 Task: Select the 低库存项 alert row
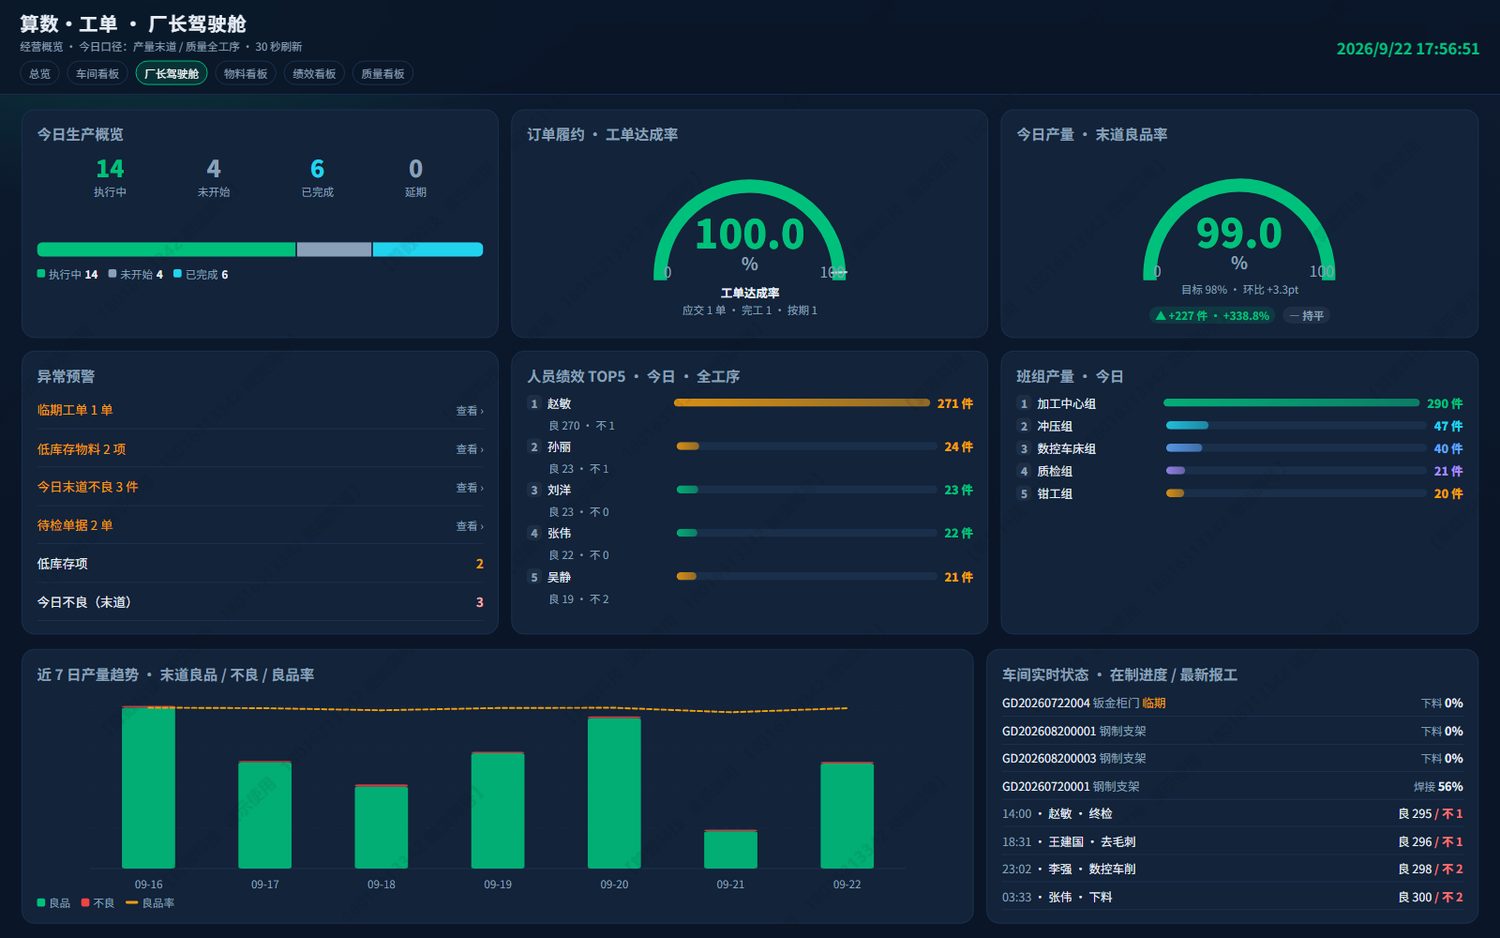click(260, 564)
